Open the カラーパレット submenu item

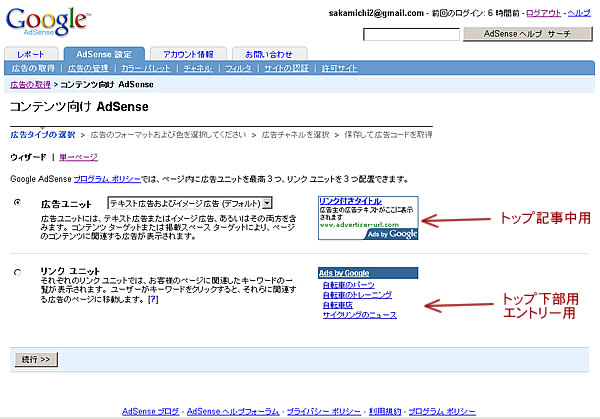(x=145, y=69)
